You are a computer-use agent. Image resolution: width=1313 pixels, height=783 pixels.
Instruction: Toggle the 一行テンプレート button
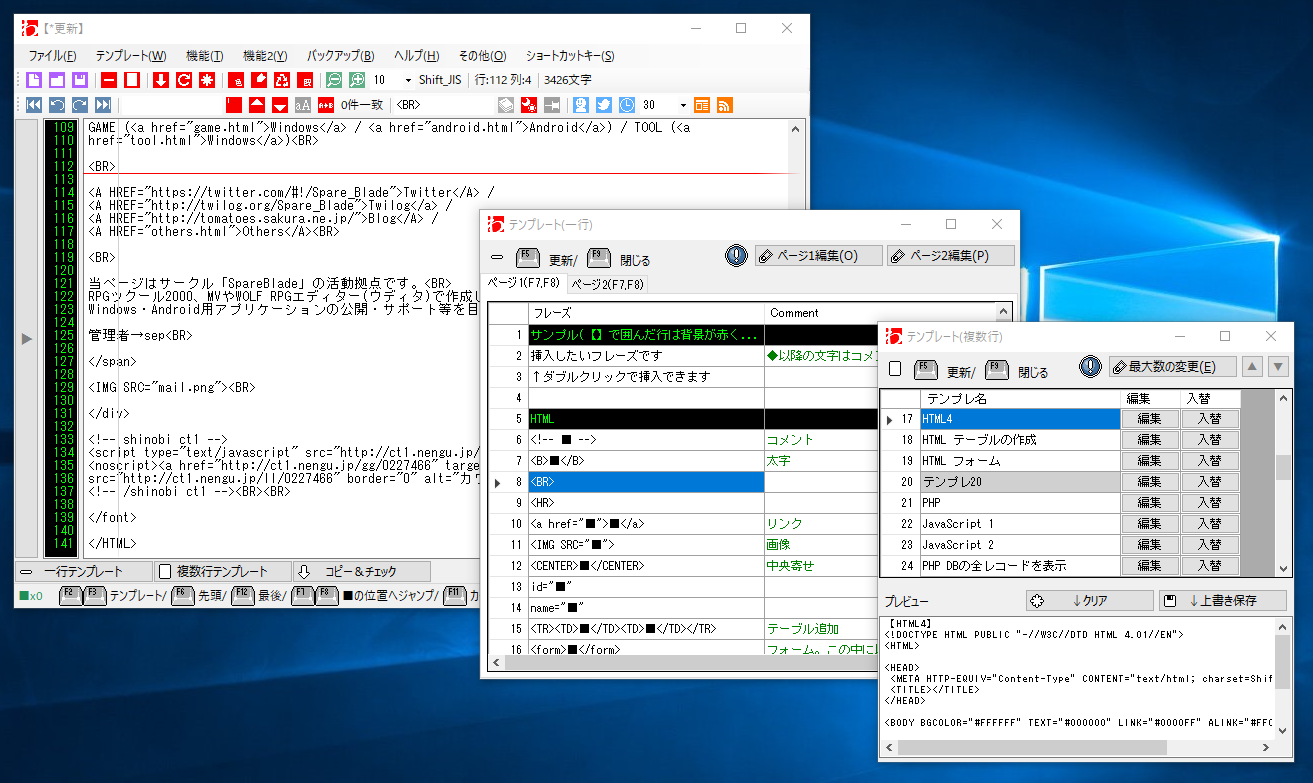click(84, 571)
